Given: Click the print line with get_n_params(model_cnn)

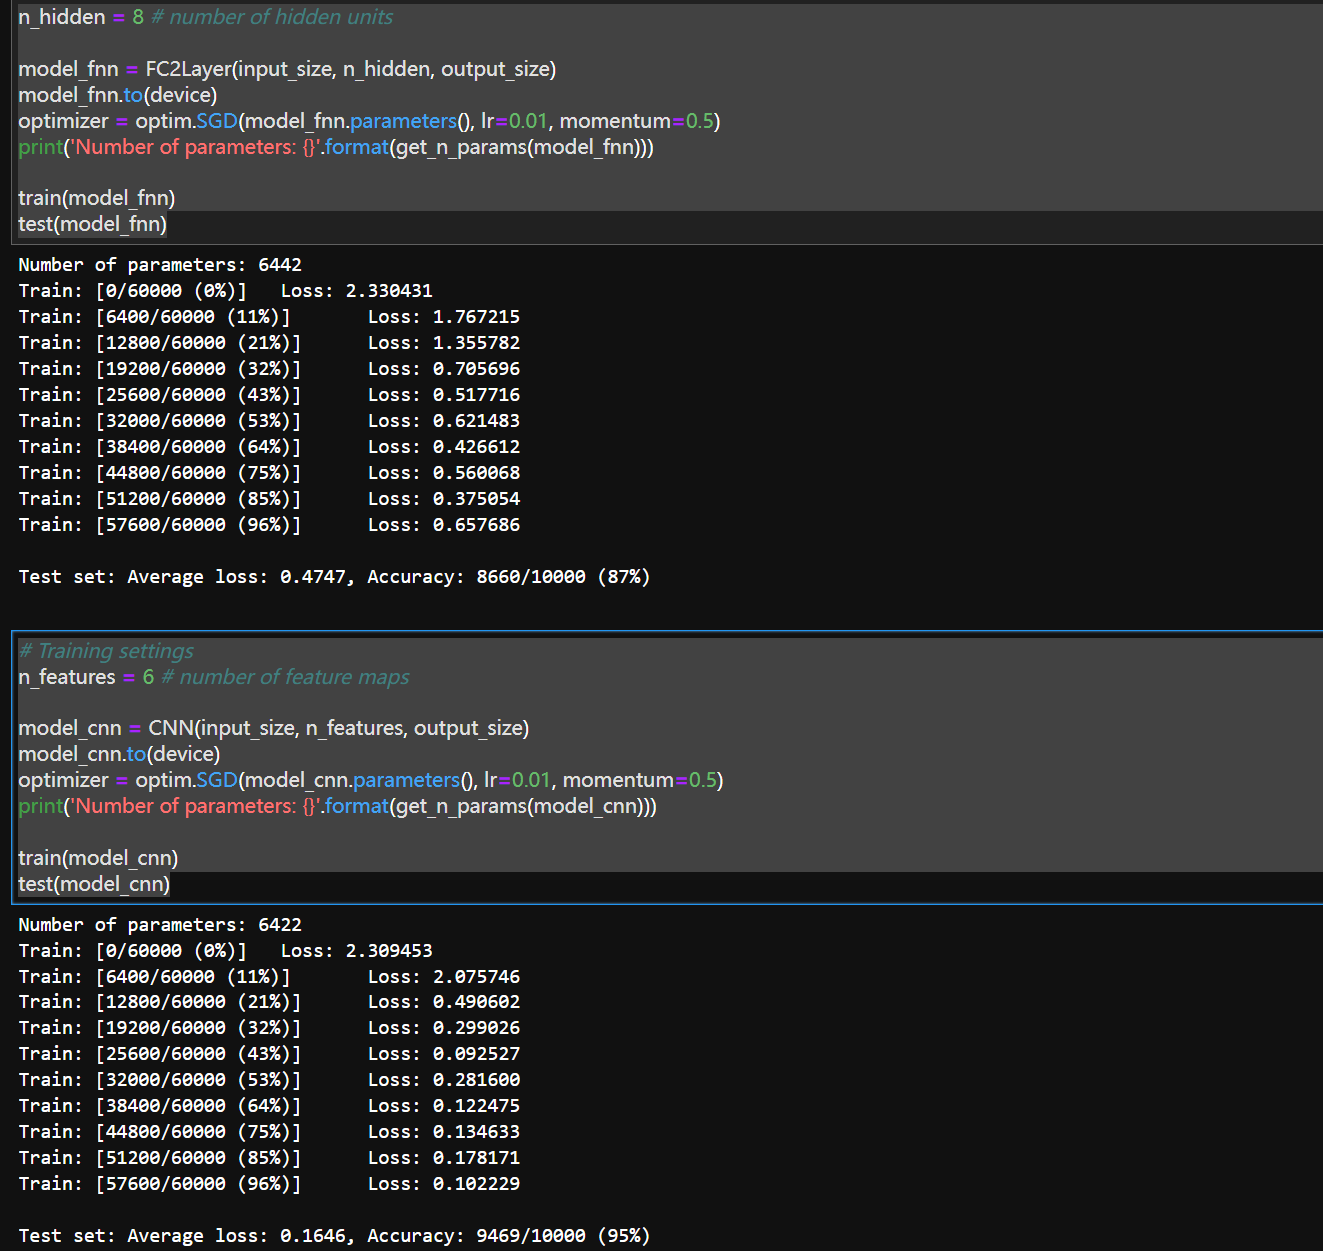Looking at the screenshot, I should coord(338,806).
